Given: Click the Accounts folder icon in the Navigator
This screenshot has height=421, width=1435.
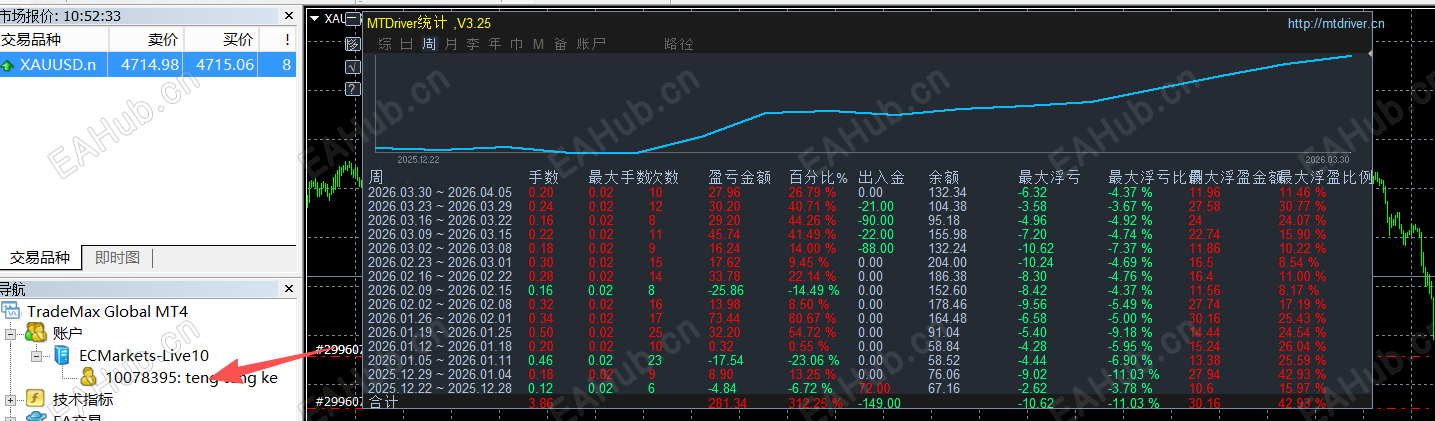Looking at the screenshot, I should pyautogui.click(x=36, y=333).
